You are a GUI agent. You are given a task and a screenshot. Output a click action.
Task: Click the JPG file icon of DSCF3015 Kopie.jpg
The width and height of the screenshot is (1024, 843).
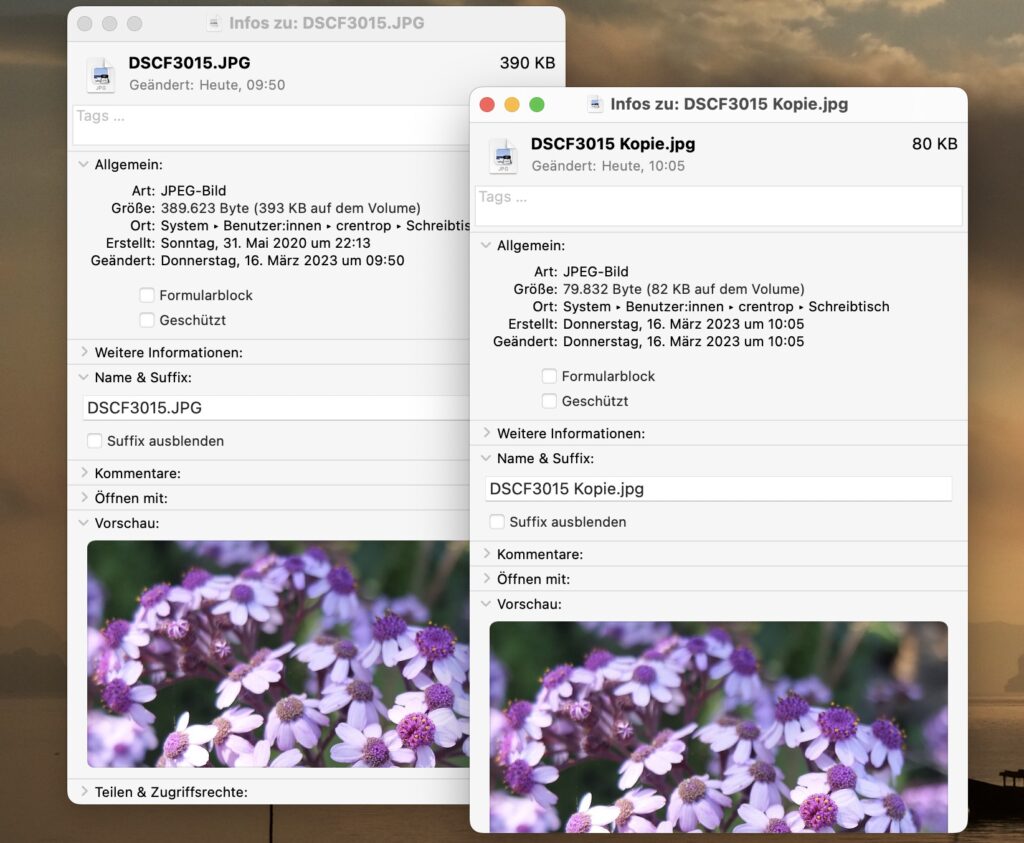[504, 156]
